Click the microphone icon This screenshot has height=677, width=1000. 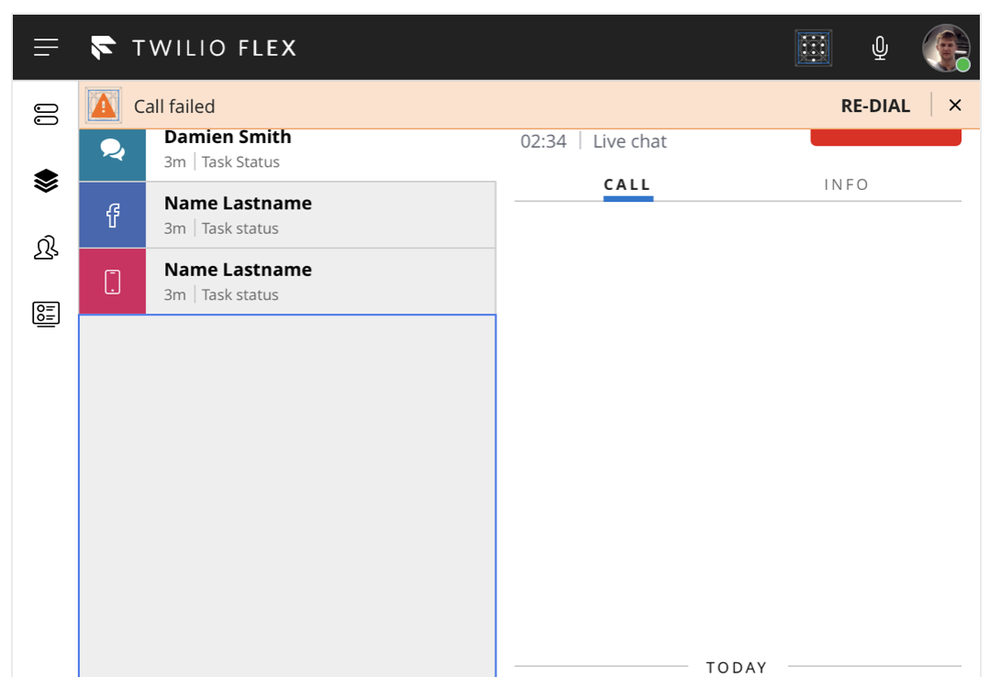click(x=879, y=47)
